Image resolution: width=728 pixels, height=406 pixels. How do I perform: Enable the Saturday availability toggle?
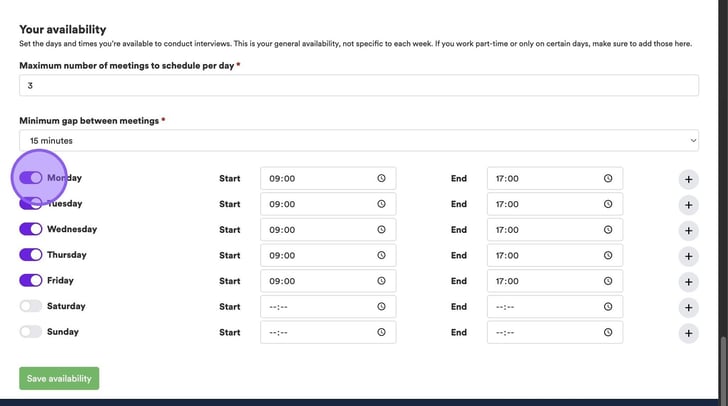pos(31,307)
